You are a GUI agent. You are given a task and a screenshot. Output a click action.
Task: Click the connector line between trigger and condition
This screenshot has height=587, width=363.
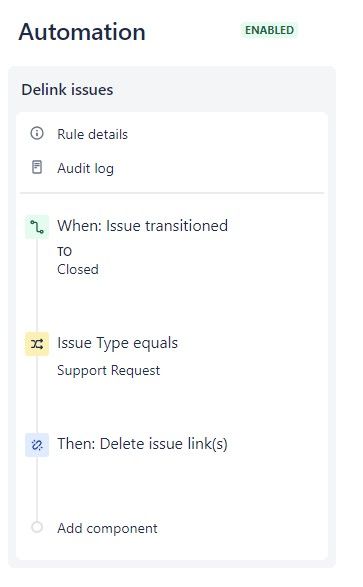[x=37, y=285]
